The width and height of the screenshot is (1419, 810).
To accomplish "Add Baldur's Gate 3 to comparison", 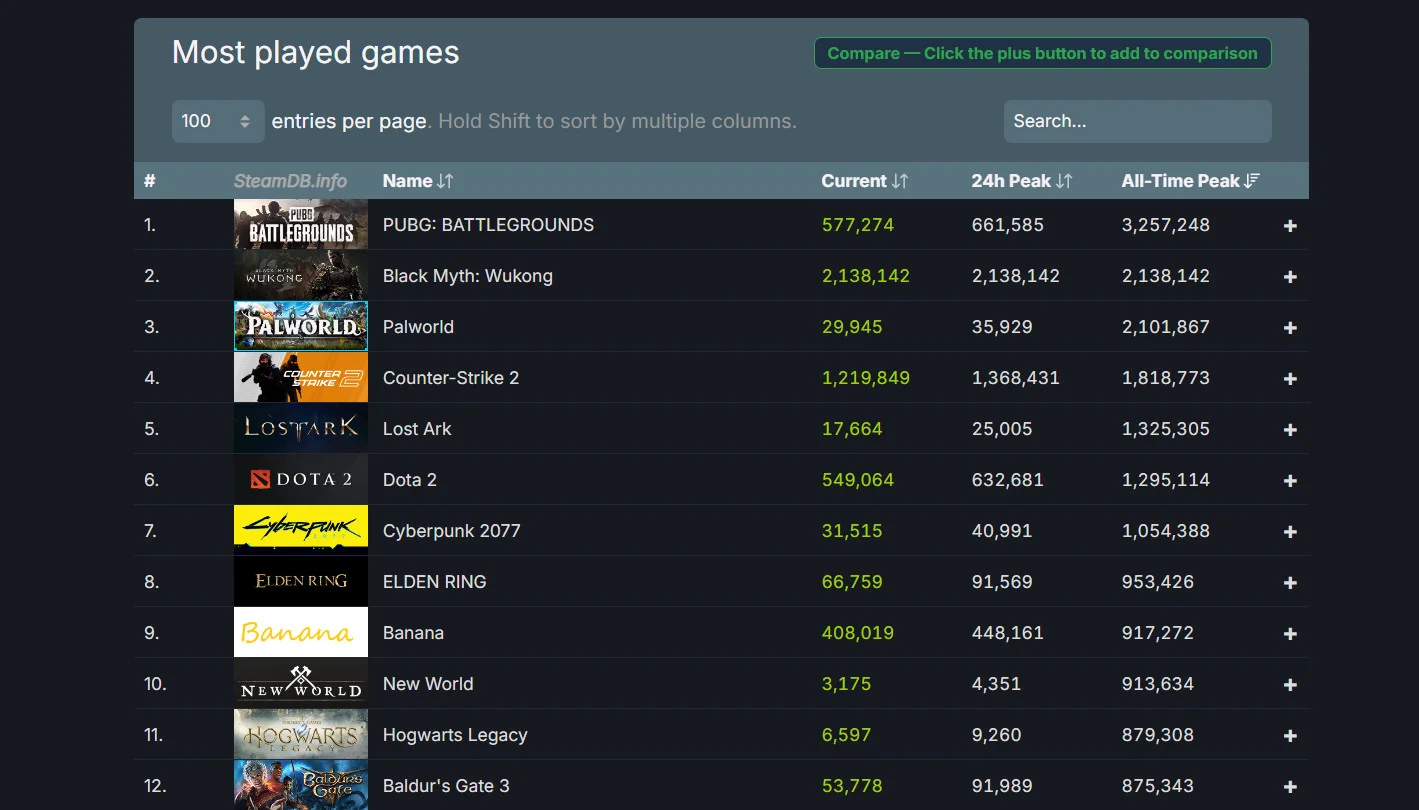I will click(x=1290, y=787).
